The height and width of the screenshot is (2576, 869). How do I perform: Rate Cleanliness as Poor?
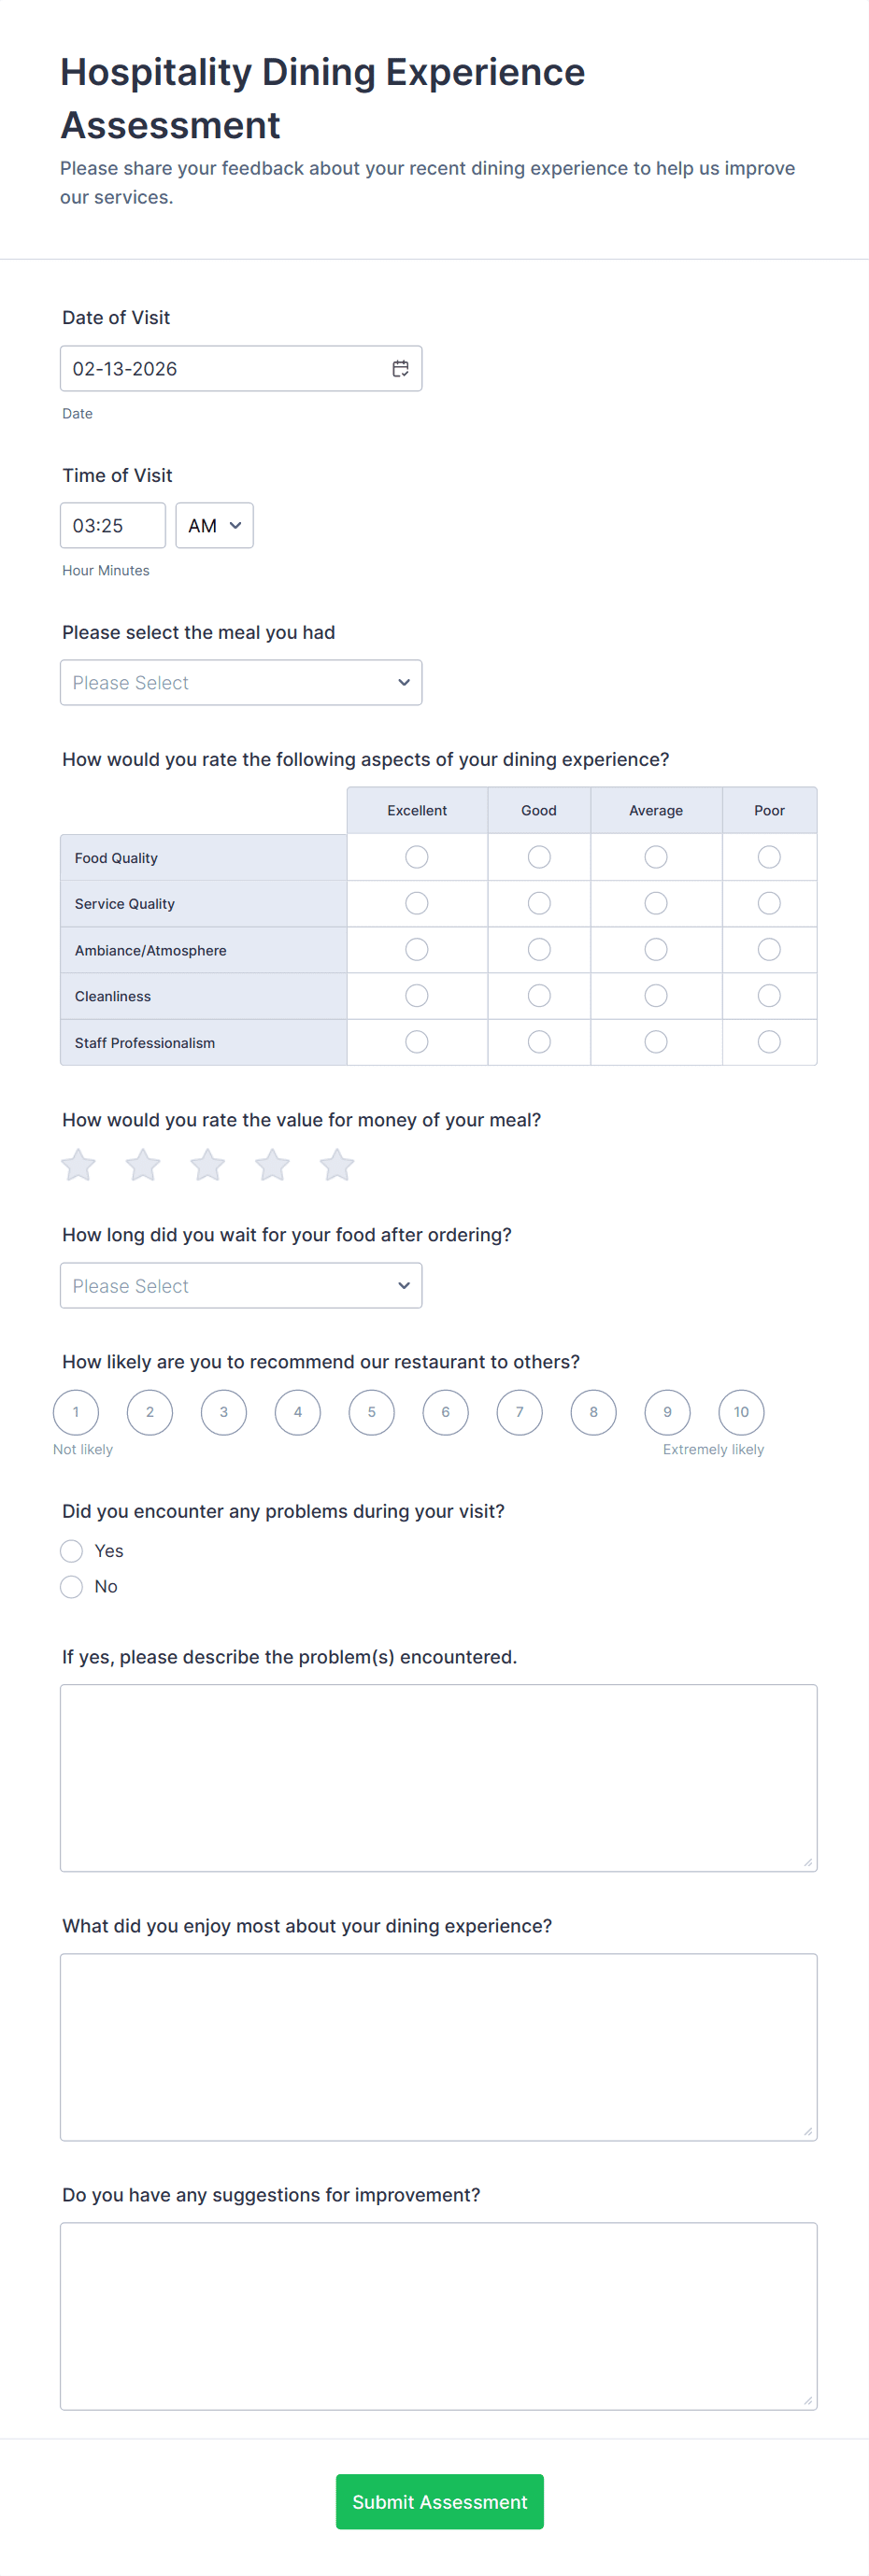769,996
